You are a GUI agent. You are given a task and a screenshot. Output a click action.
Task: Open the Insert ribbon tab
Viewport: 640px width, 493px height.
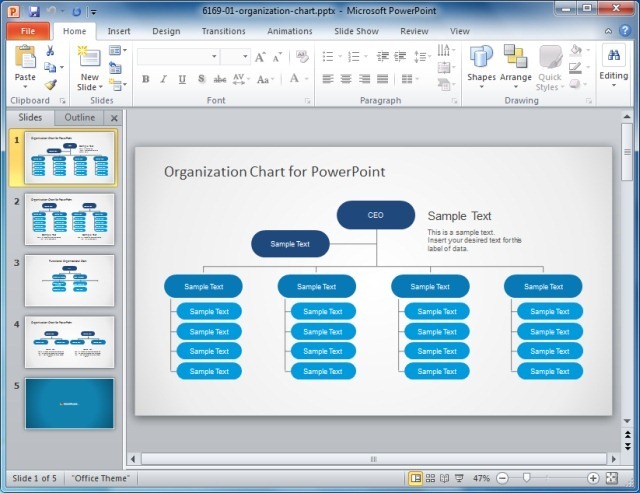click(119, 31)
